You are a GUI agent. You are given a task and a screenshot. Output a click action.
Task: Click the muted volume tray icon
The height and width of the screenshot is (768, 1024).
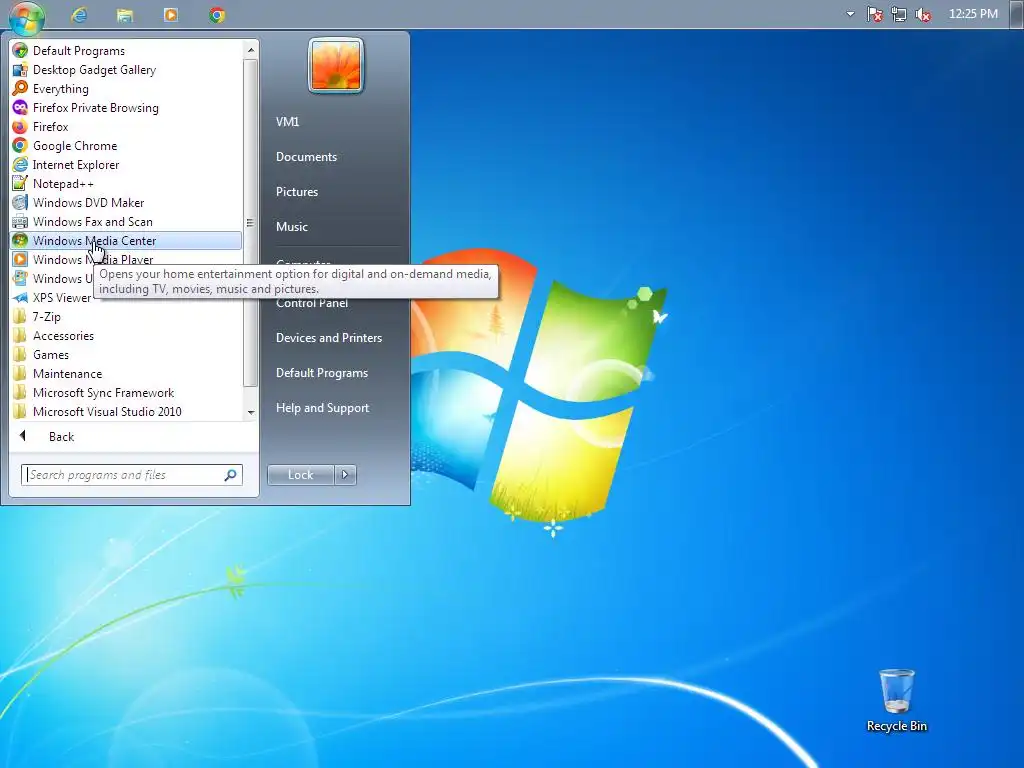[x=923, y=14]
